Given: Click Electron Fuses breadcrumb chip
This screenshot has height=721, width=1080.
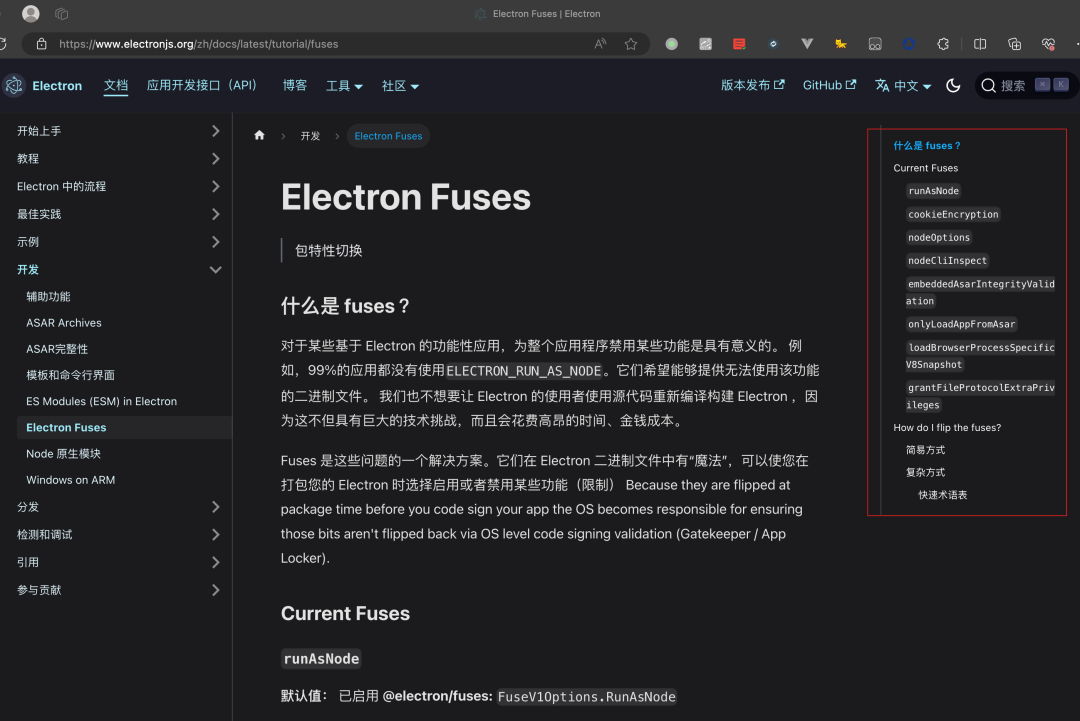Looking at the screenshot, I should 388,136.
